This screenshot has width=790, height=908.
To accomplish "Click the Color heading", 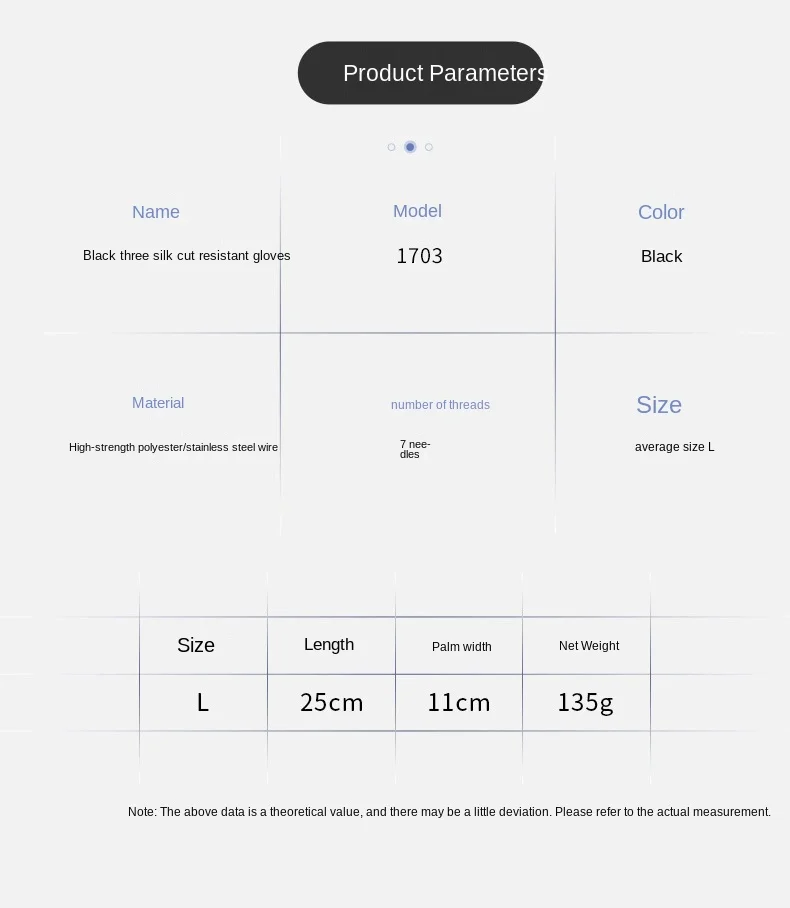I will pyautogui.click(x=661, y=212).
